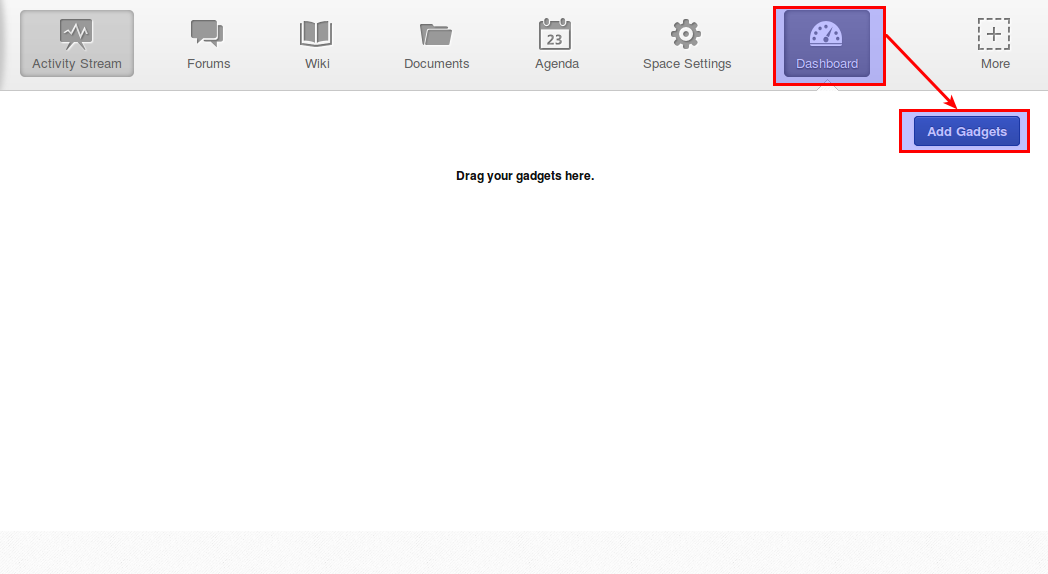Viewport: 1048px width, 574px height.
Task: Select the Documents text label
Action: (436, 63)
